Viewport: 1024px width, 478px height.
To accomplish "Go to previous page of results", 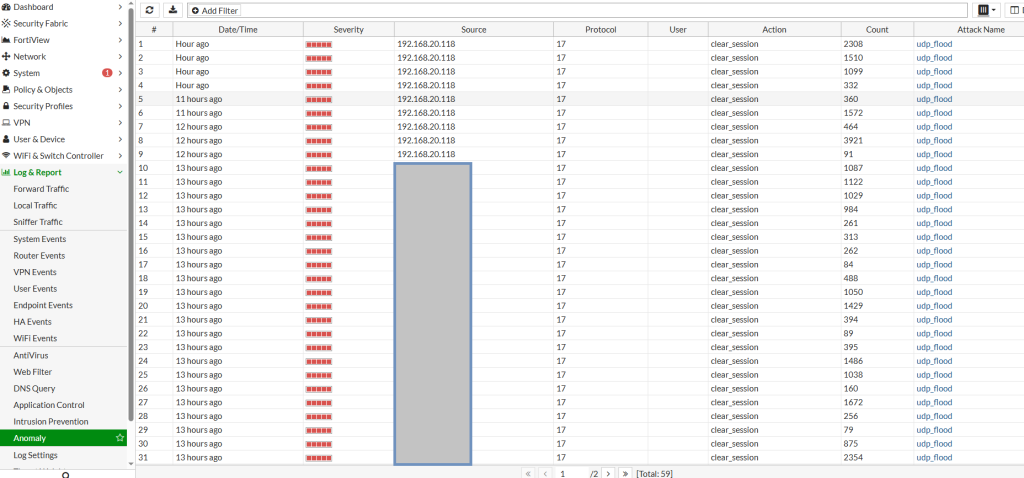I will tap(545, 473).
